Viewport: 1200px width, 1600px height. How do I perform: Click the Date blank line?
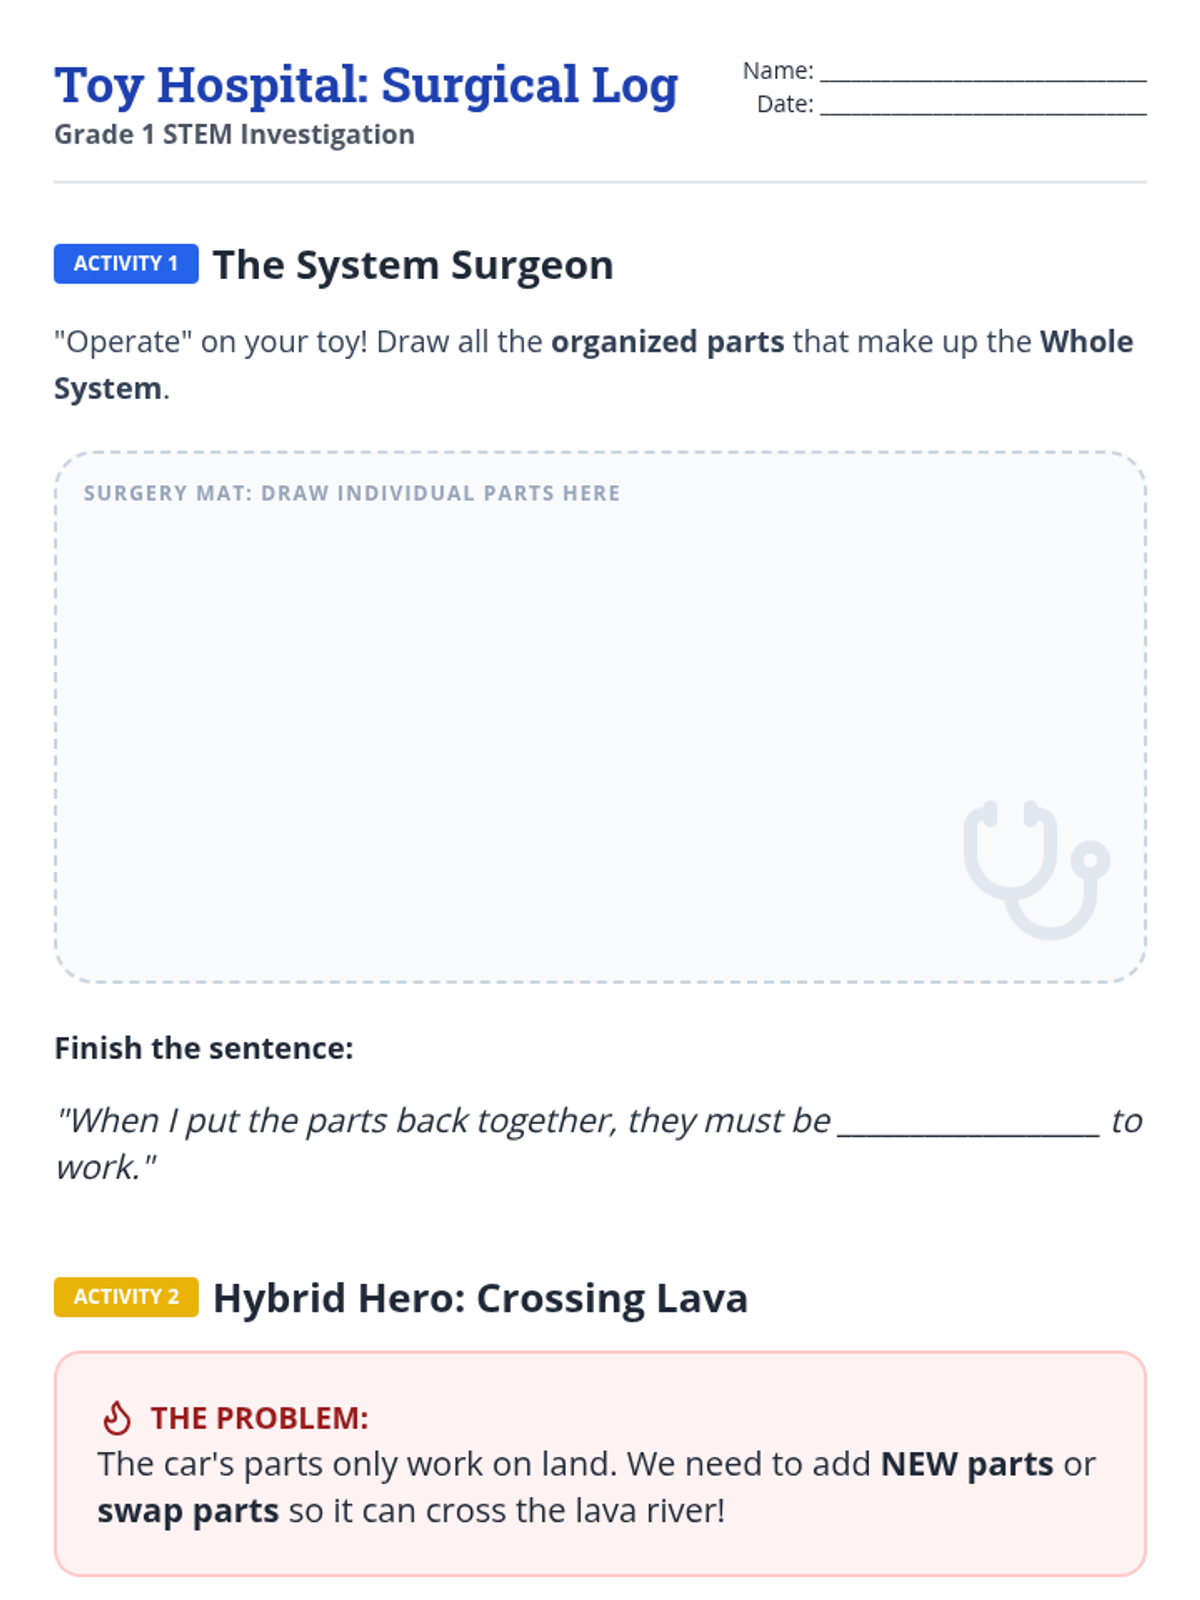(982, 105)
